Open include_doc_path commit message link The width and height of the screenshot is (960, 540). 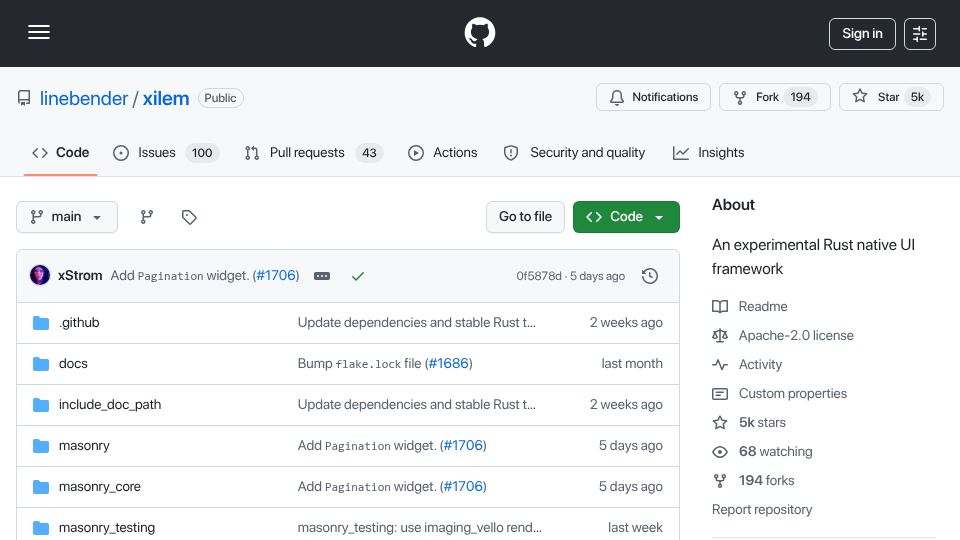(416, 405)
